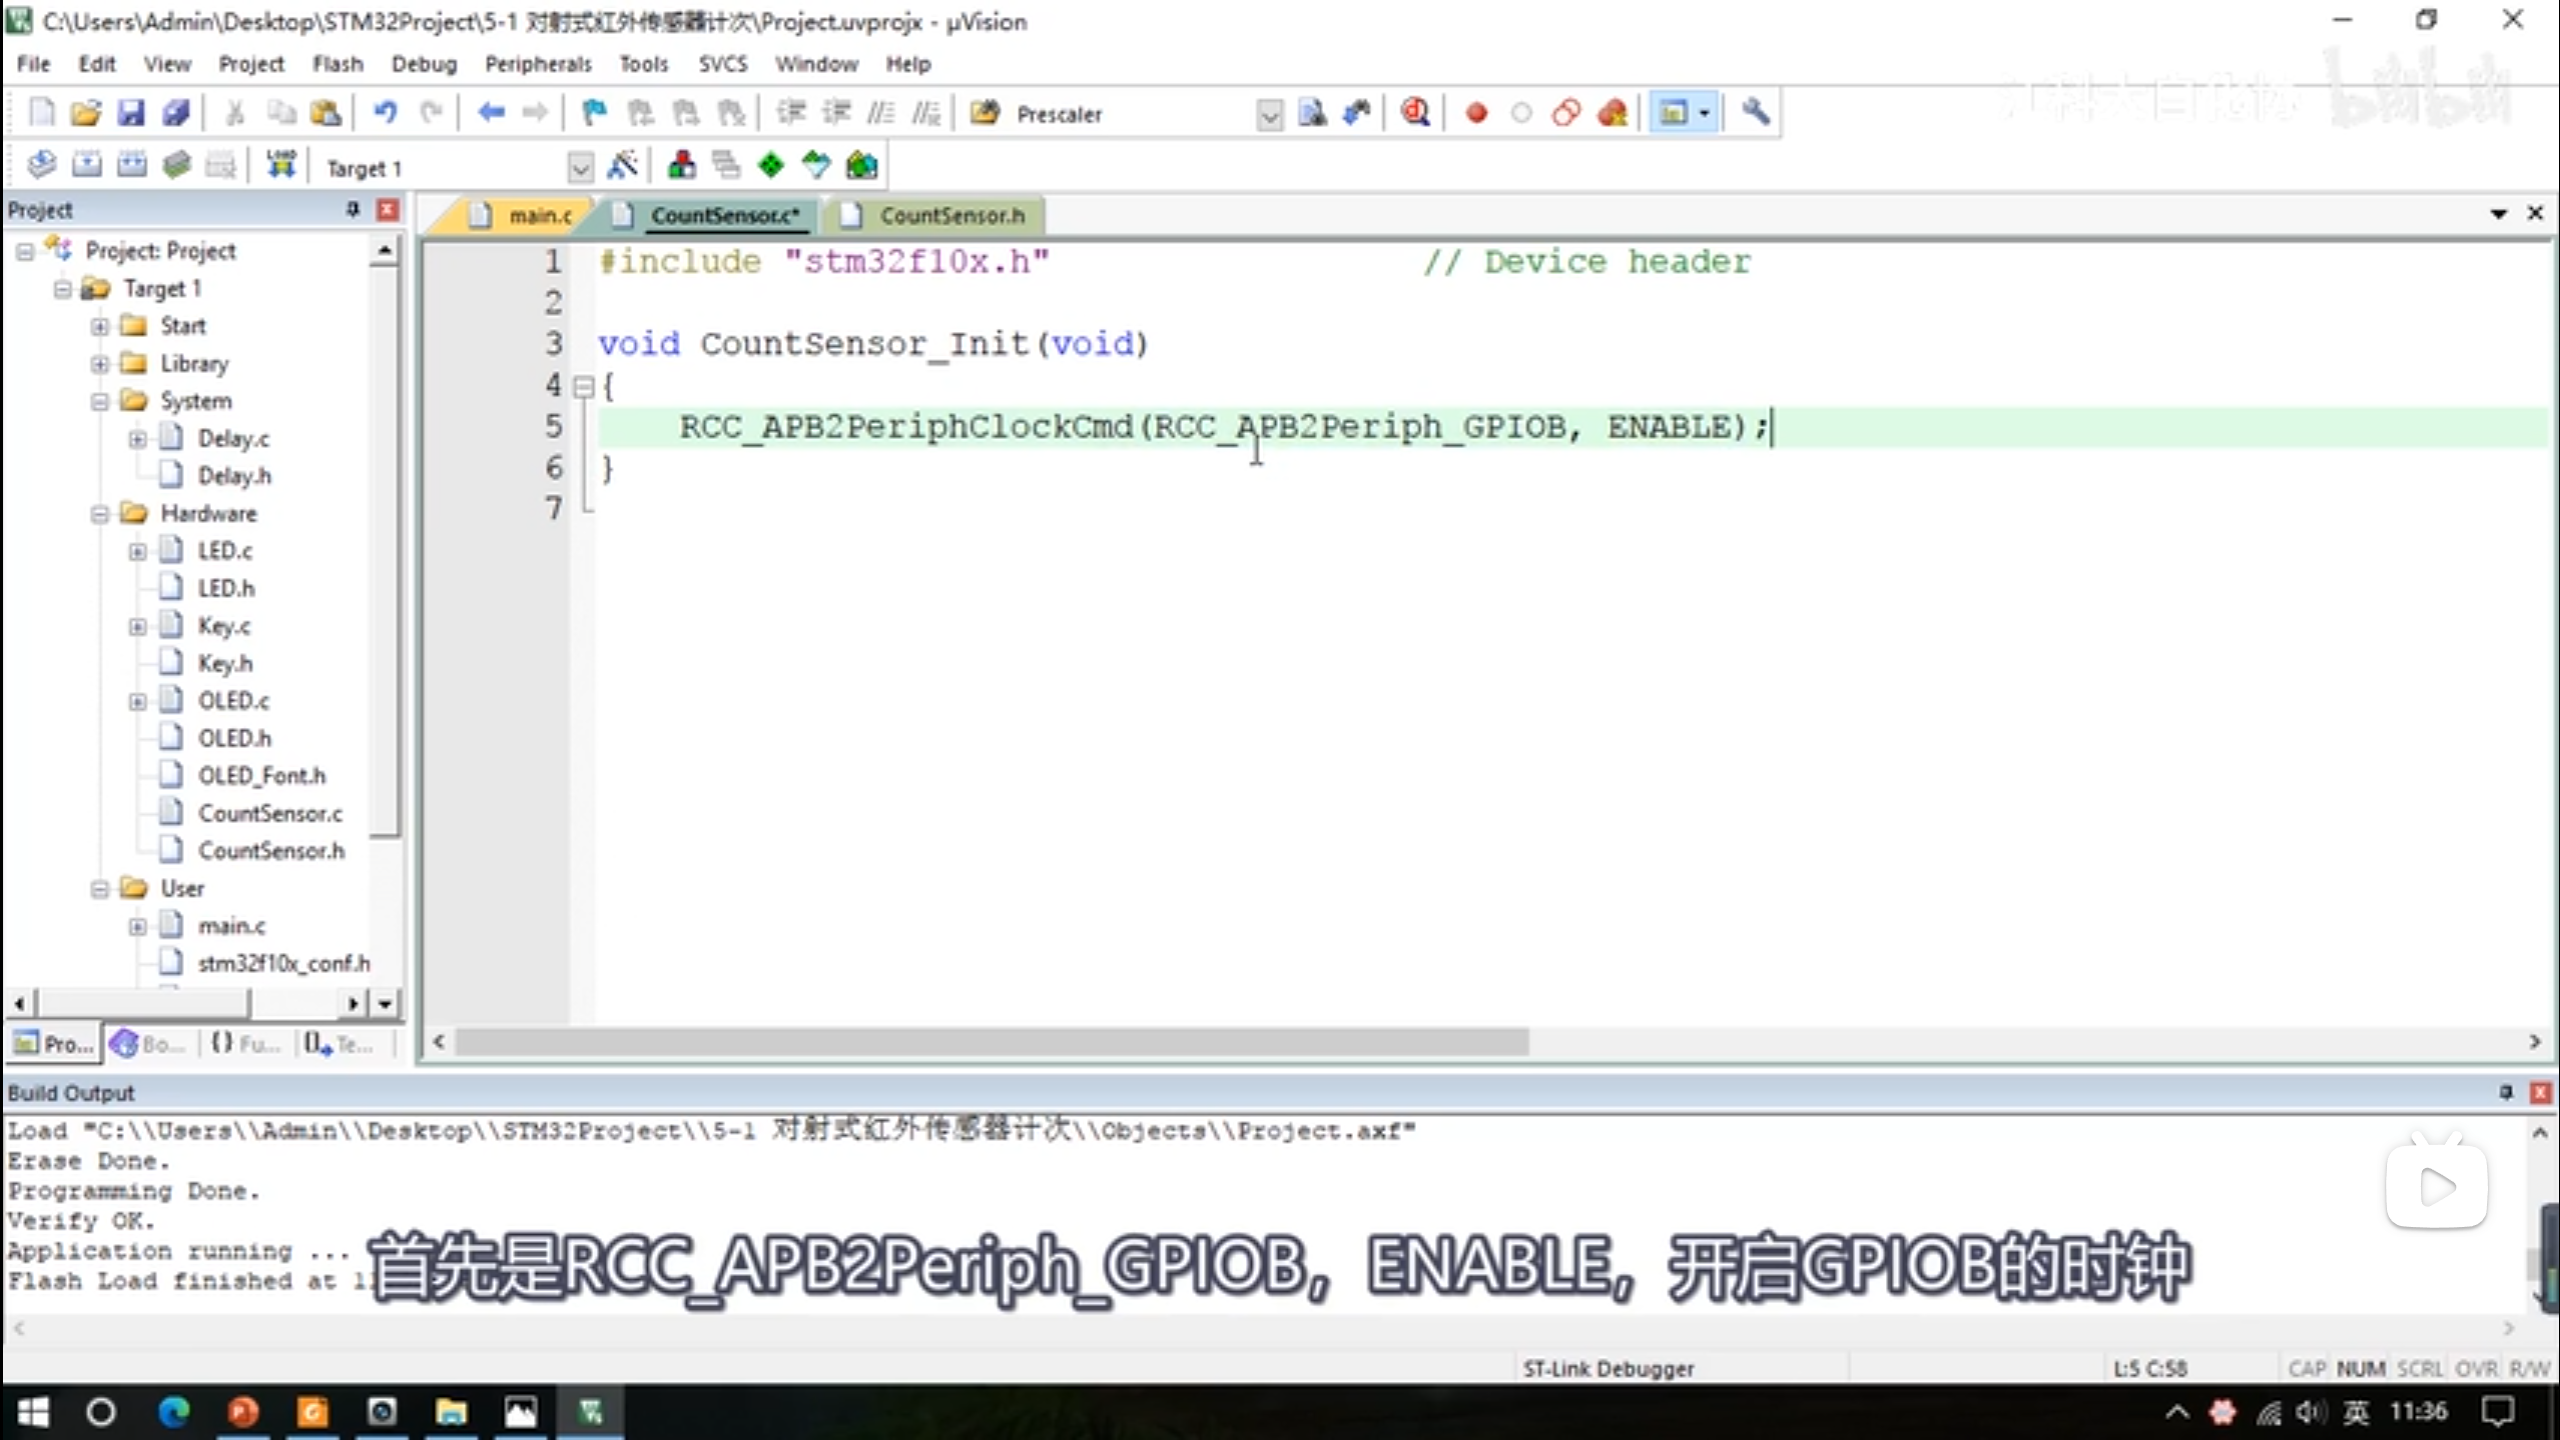2560x1440 pixels.
Task: Open File Explorer from taskbar
Action: tap(451, 1412)
